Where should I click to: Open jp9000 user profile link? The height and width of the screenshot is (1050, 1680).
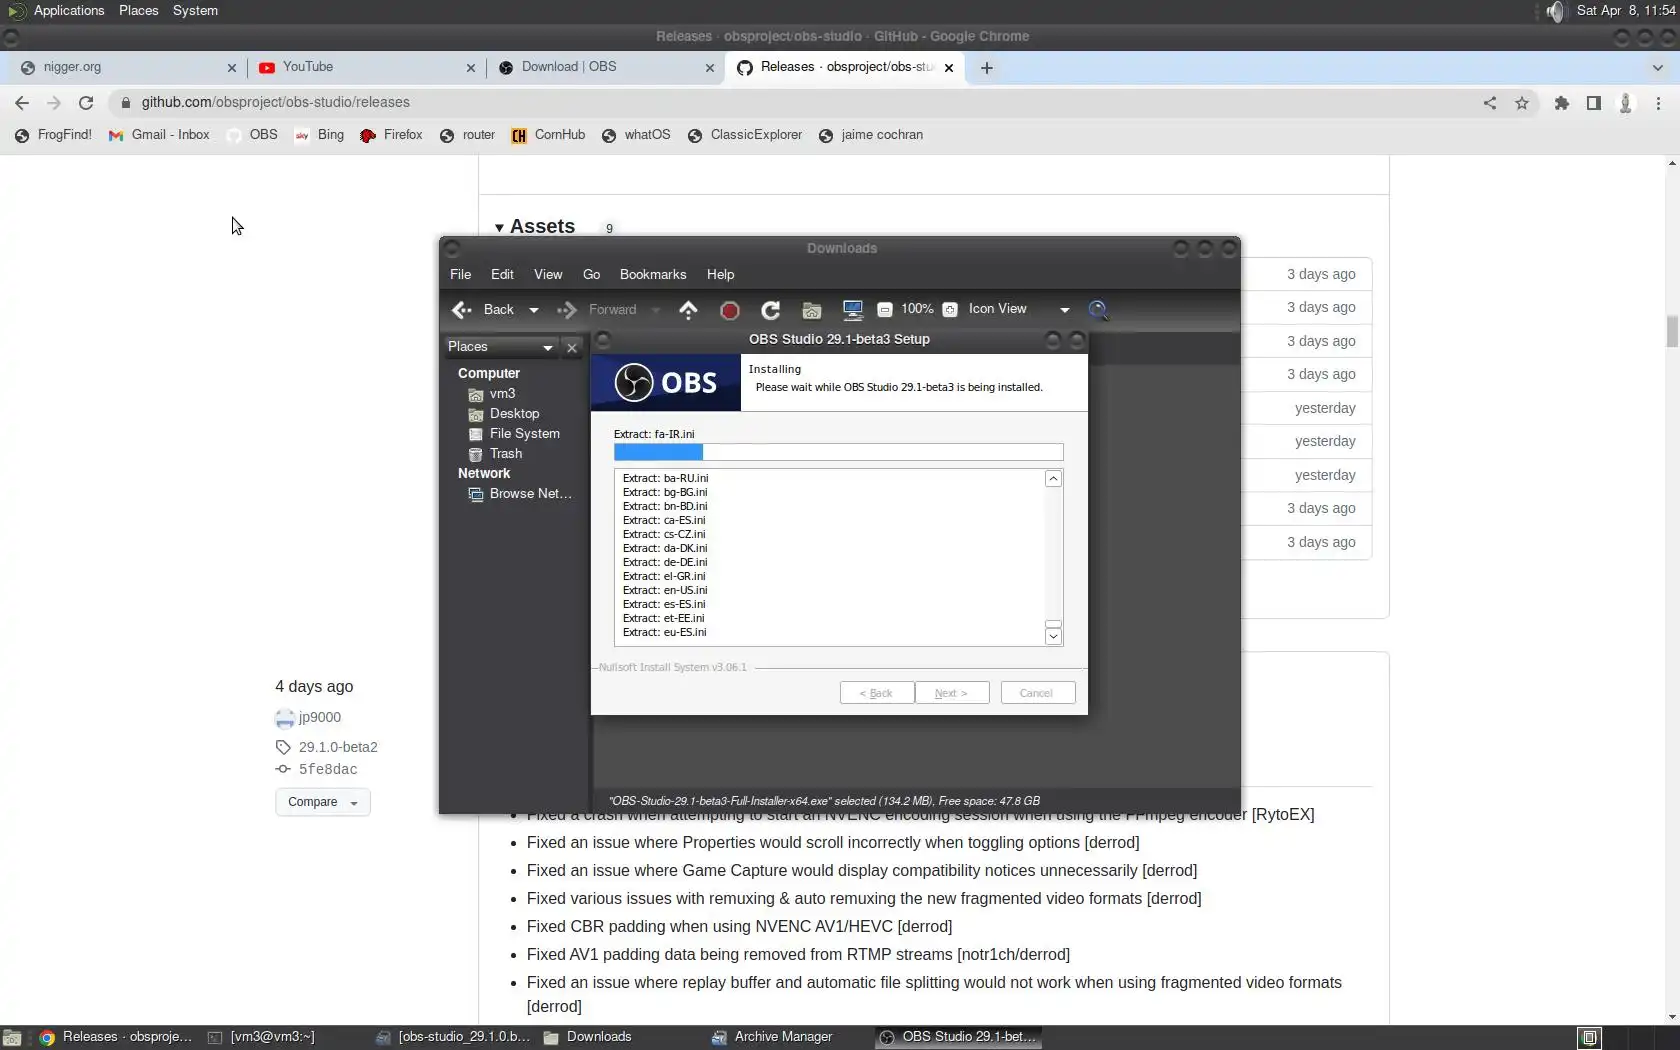click(320, 718)
